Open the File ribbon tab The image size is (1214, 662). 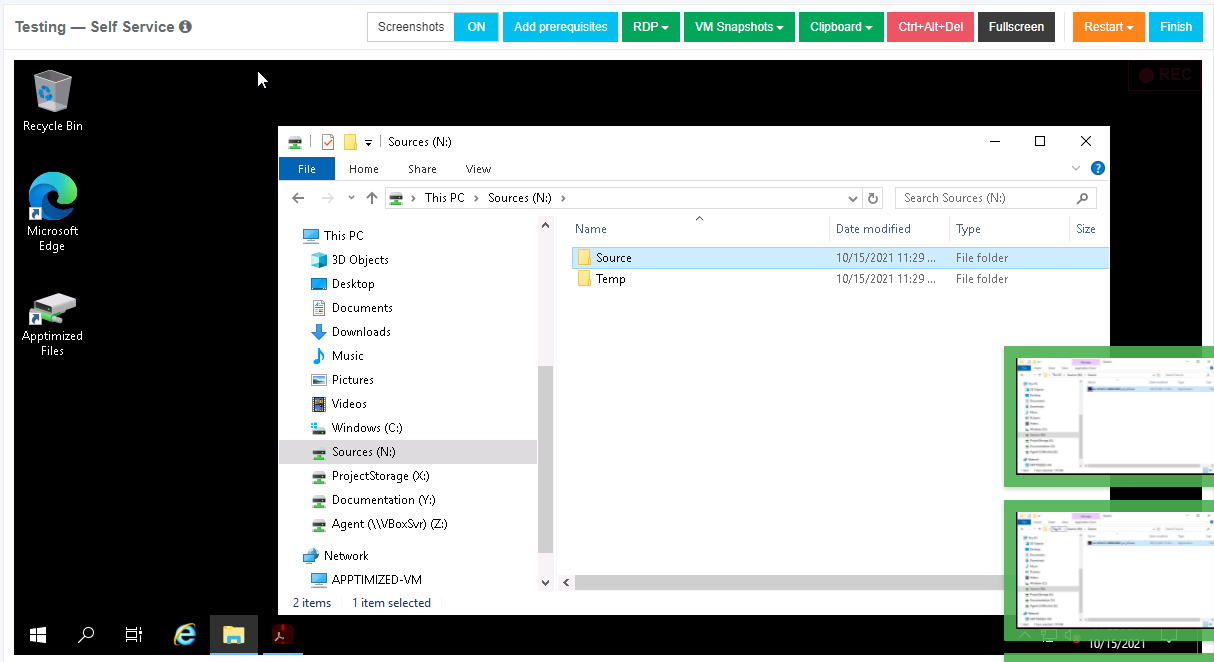pos(306,169)
